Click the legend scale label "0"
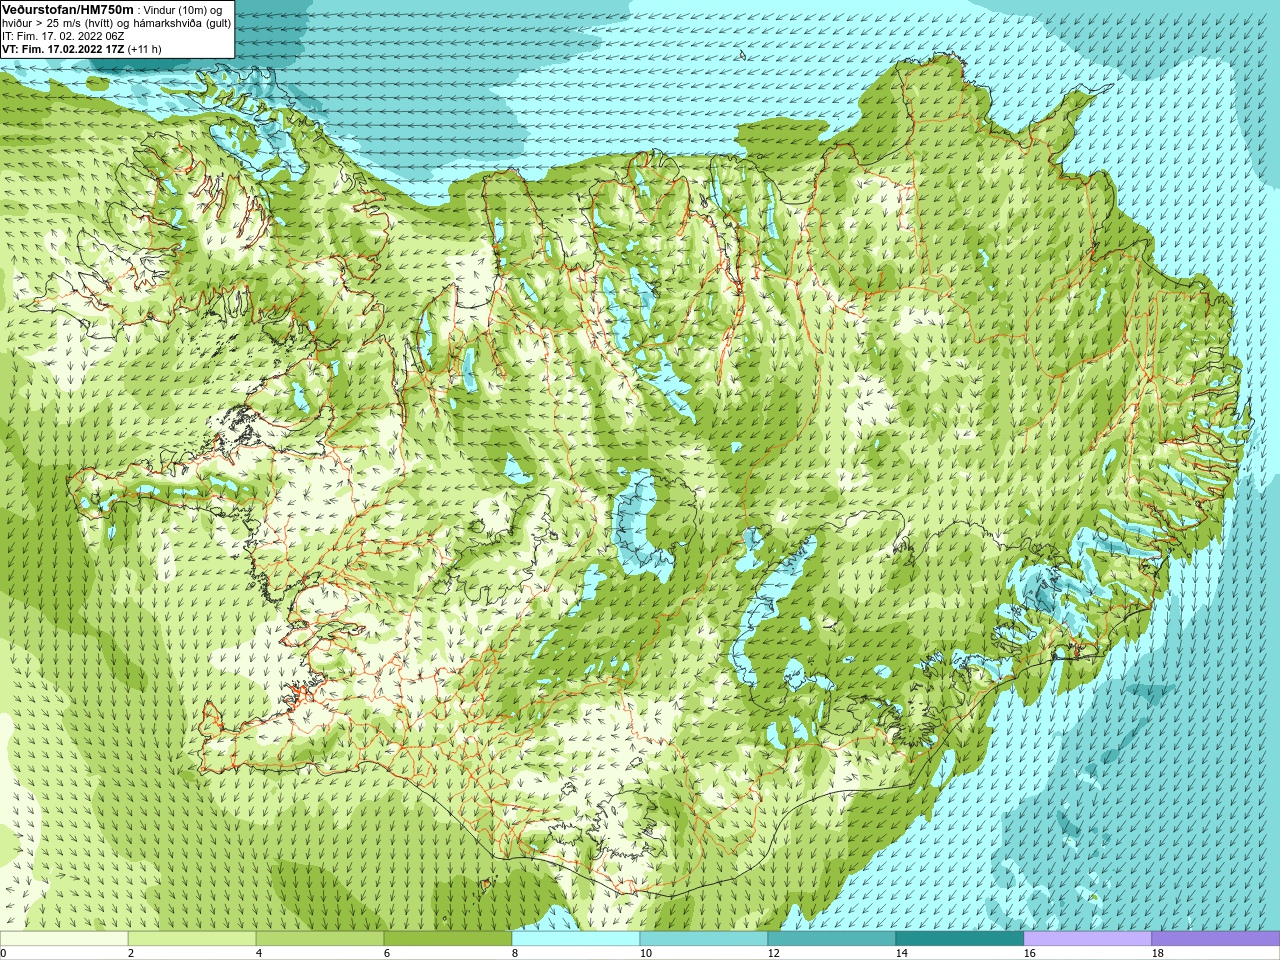Image resolution: width=1280 pixels, height=960 pixels. coord(4,953)
